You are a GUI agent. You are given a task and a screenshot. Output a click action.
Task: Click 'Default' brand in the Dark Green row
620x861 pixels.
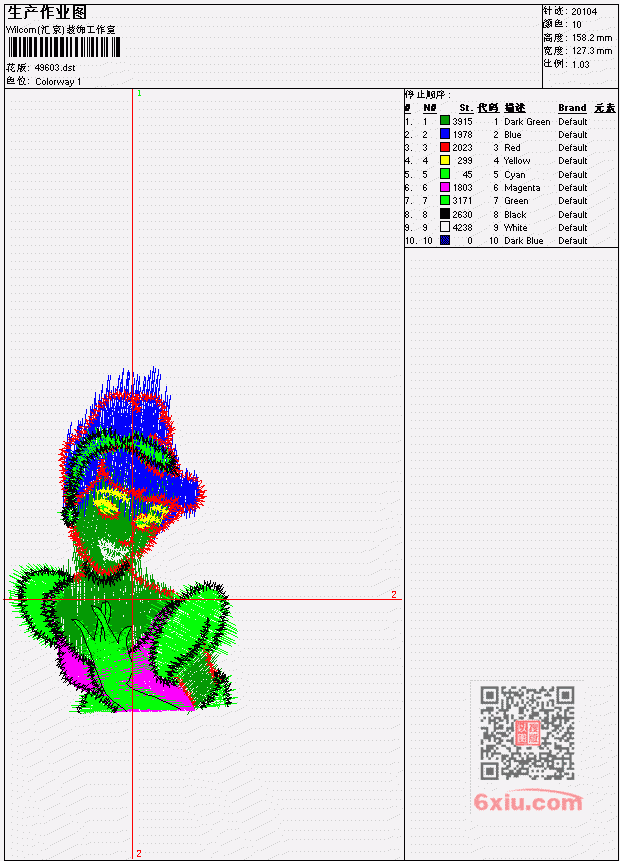[x=573, y=121]
